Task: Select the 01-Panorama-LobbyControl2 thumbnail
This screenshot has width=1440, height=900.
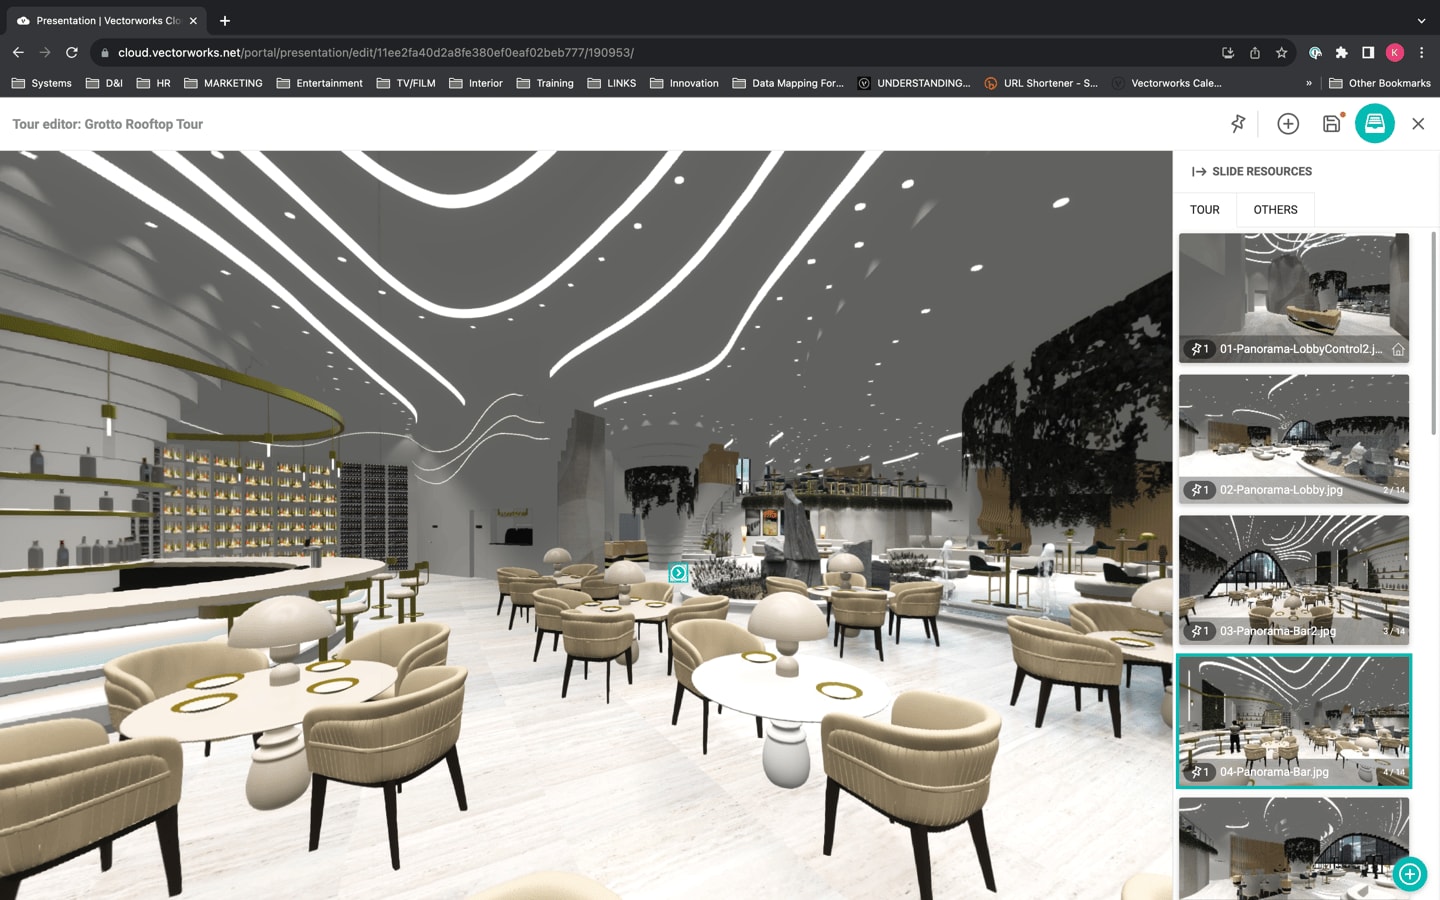Action: pyautogui.click(x=1293, y=290)
